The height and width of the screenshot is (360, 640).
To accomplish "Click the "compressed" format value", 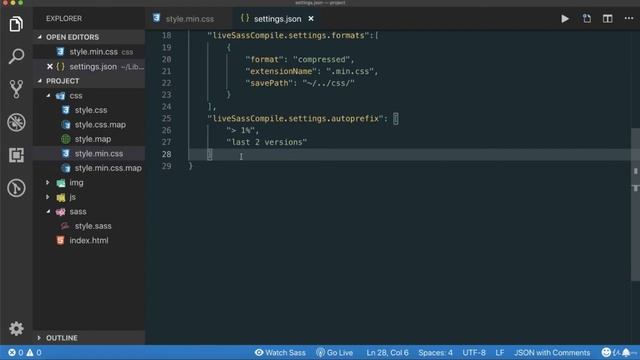I will (321, 59).
